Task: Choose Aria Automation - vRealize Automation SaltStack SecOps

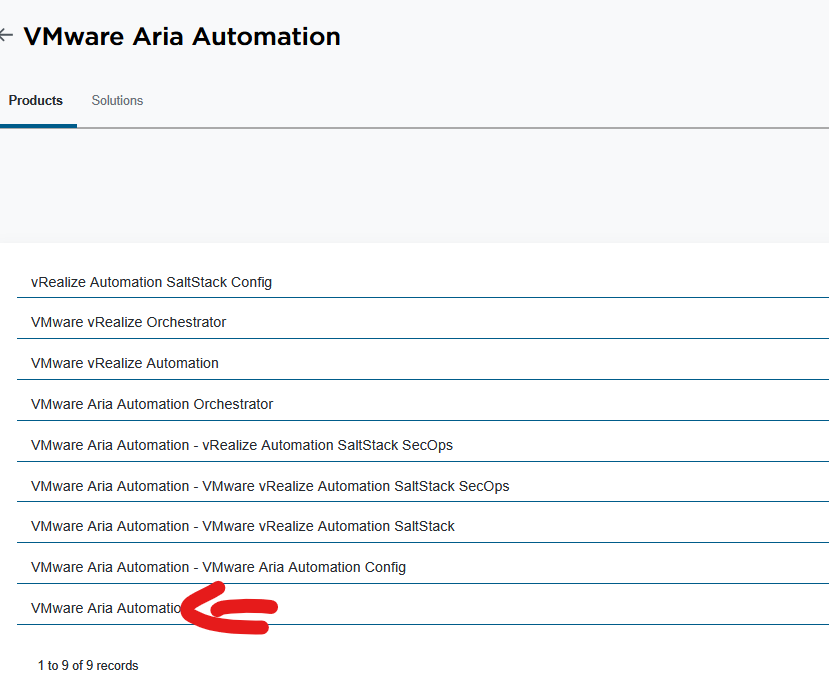Action: [x=242, y=445]
